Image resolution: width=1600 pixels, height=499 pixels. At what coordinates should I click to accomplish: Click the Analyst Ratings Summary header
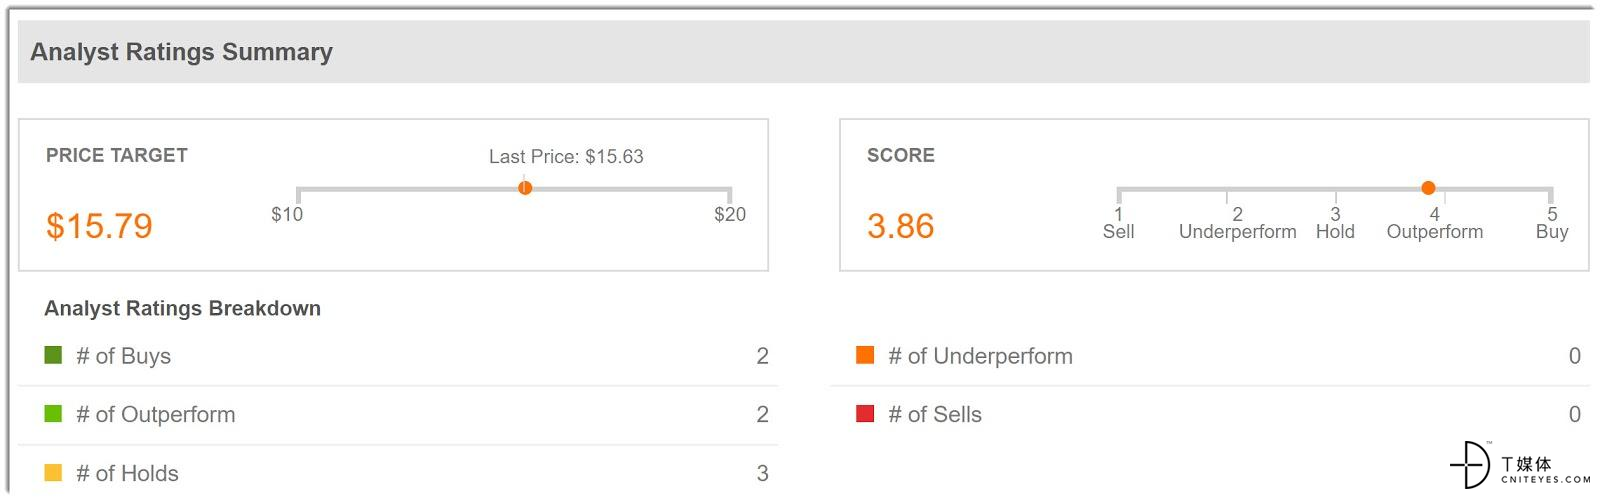point(181,52)
